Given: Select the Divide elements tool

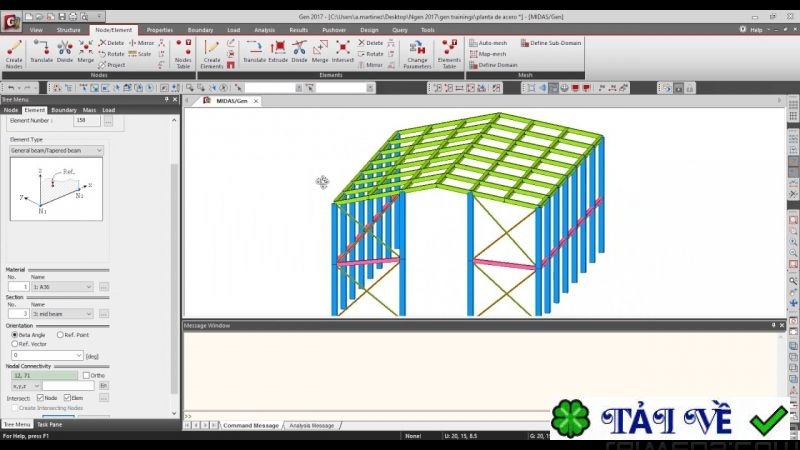Looking at the screenshot, I should 299,52.
